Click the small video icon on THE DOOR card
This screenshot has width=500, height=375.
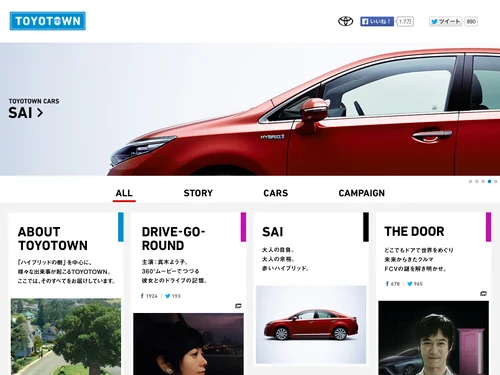point(483,294)
